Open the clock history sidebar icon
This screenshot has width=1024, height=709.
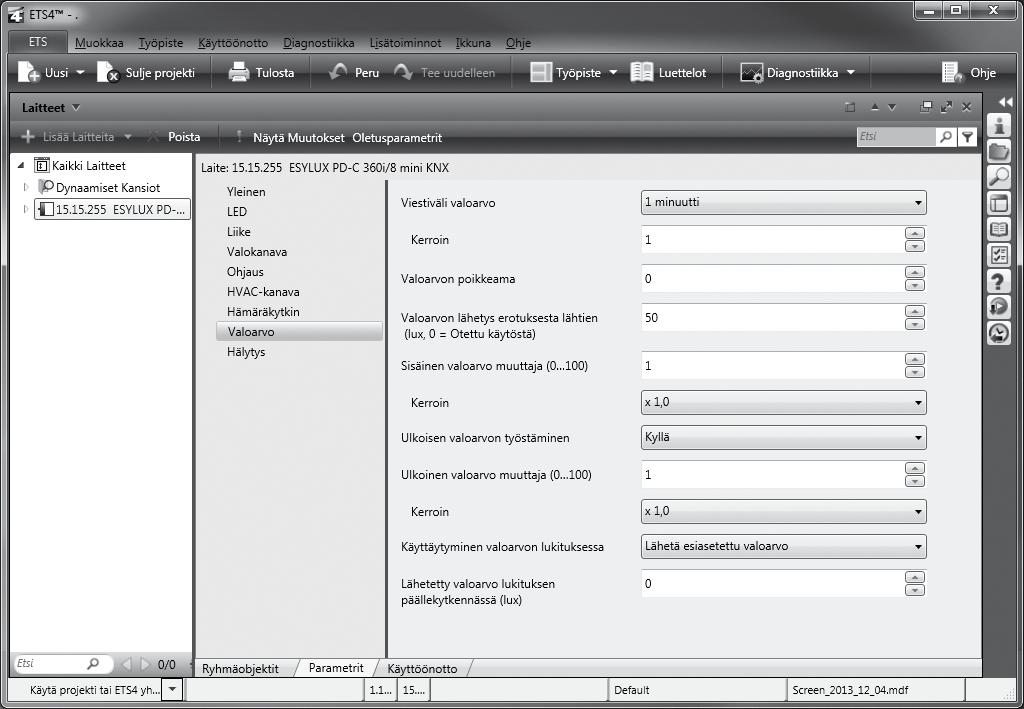(x=998, y=334)
